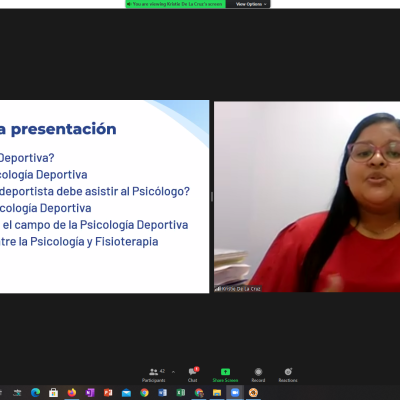The image size is (400, 400).
Task: Click the line 'tre la Psicología y Fisioterapia'
Action: click(x=79, y=242)
